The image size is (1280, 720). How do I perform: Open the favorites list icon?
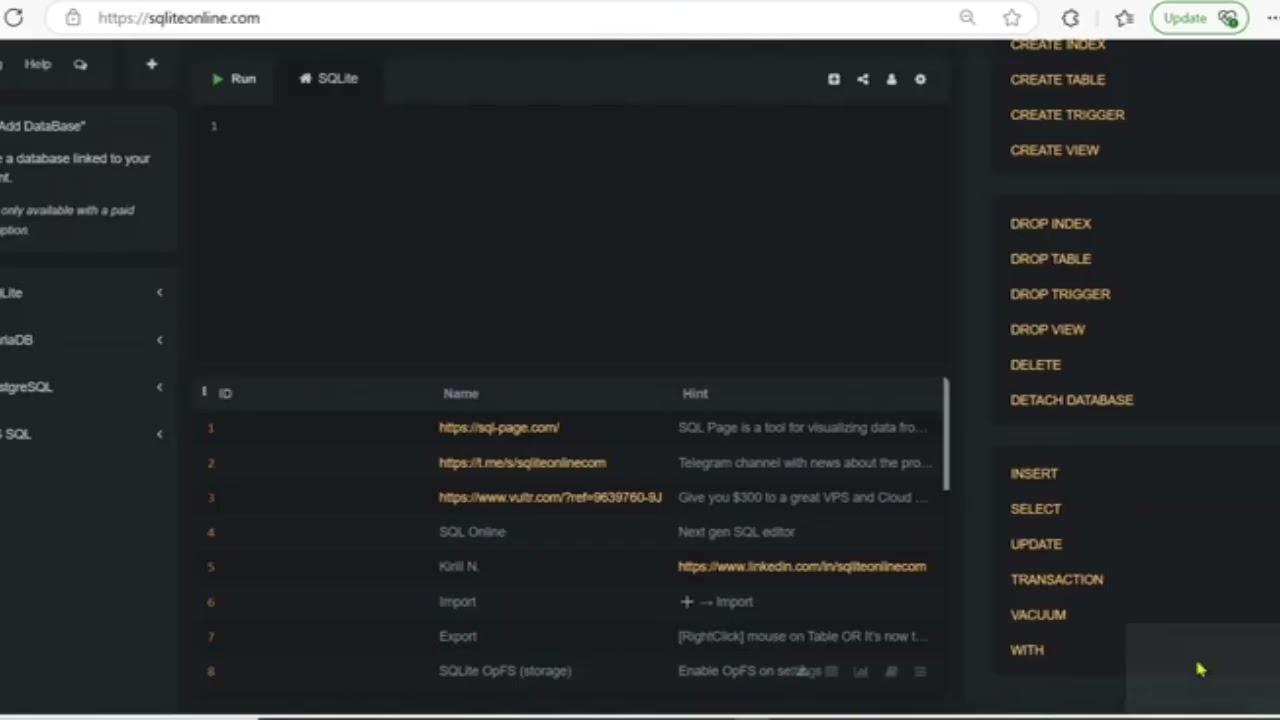tap(1125, 18)
